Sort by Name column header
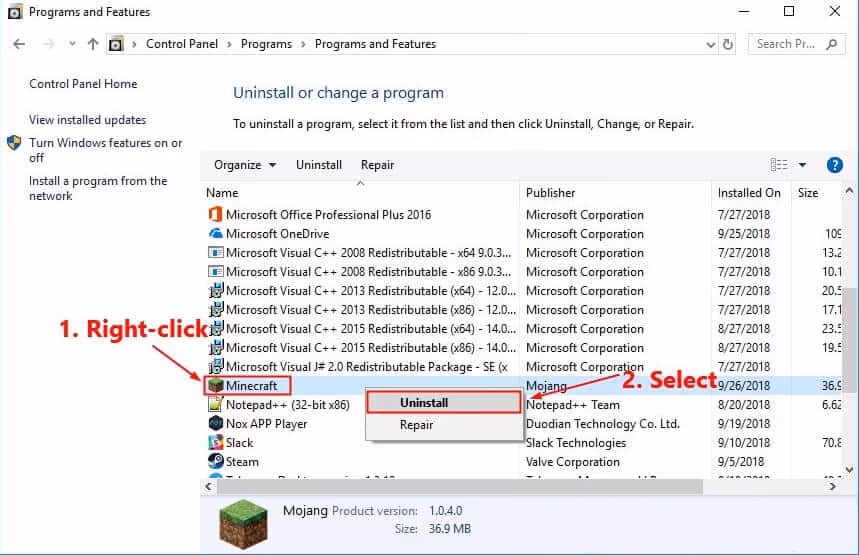Viewport: 859px width, 555px height. [x=222, y=193]
